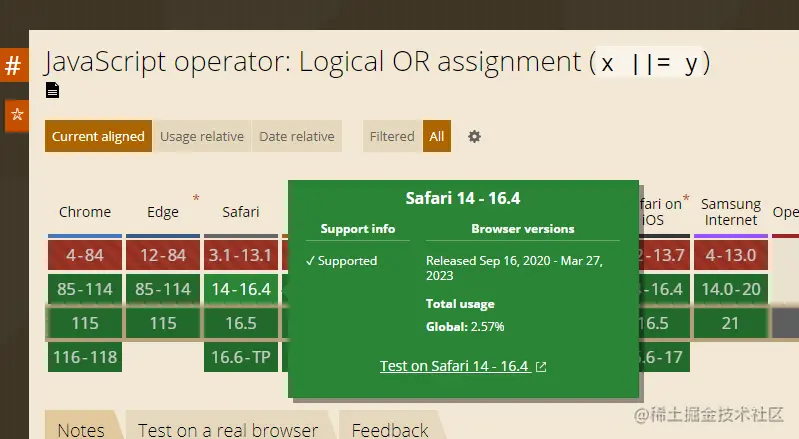Click the Chrome 4-84 version cell

(85, 255)
